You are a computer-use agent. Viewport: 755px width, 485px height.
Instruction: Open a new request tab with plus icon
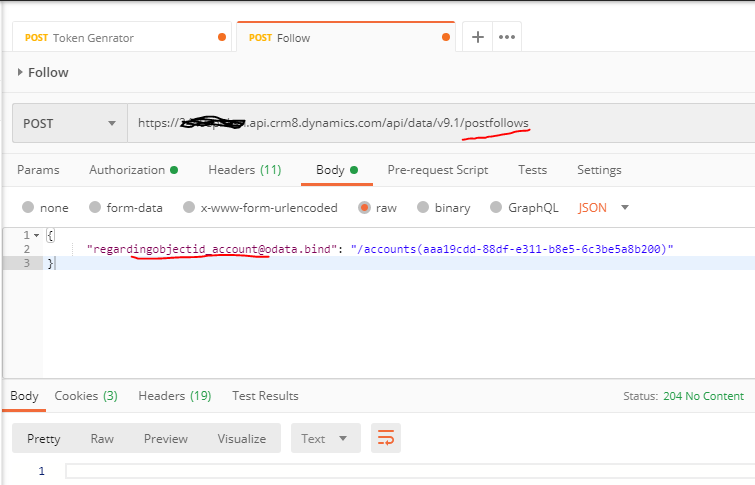pyautogui.click(x=477, y=37)
